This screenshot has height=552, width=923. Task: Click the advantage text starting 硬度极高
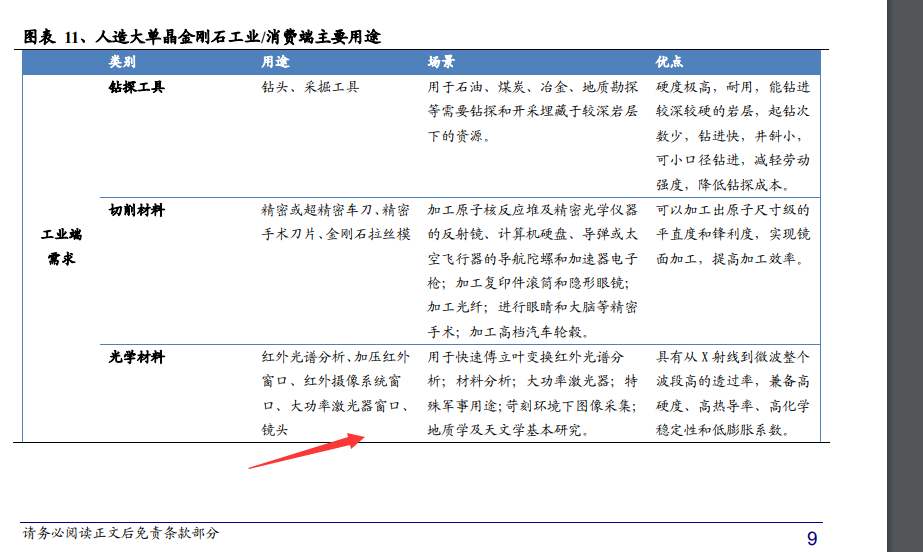click(733, 135)
